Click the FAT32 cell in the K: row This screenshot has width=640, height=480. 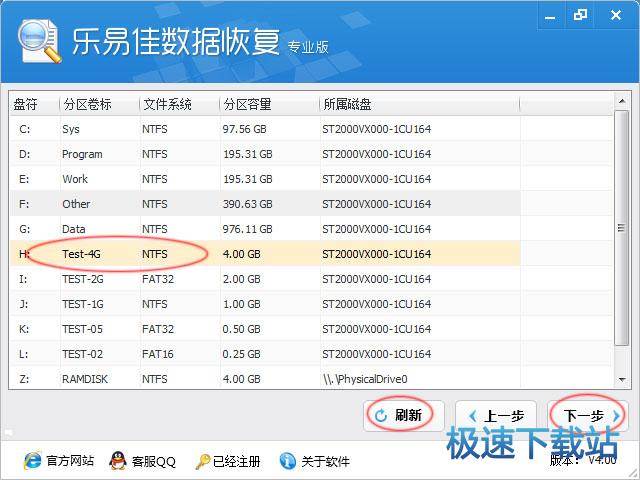[158, 329]
